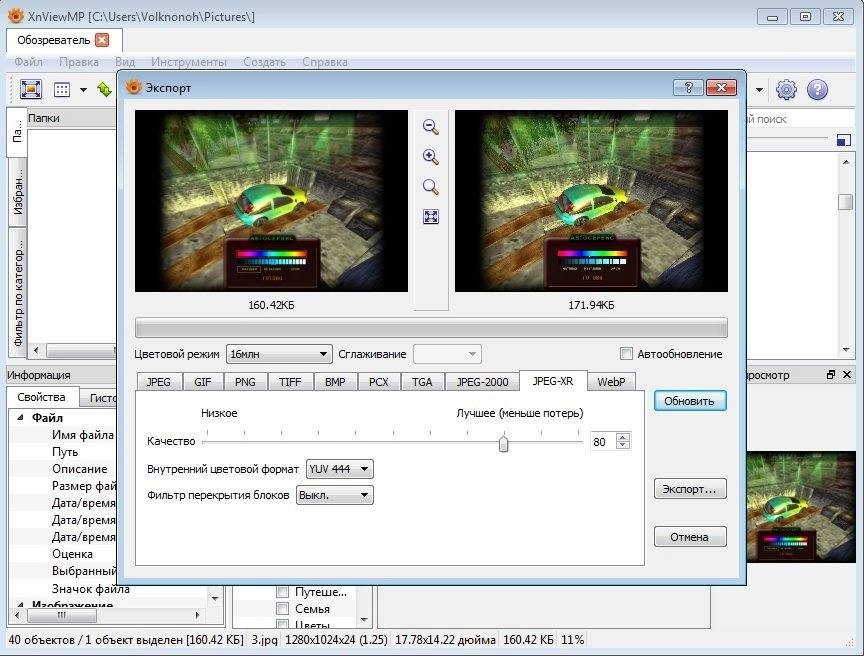864x656 pixels.
Task: Click the quick search field
Action: [801, 118]
